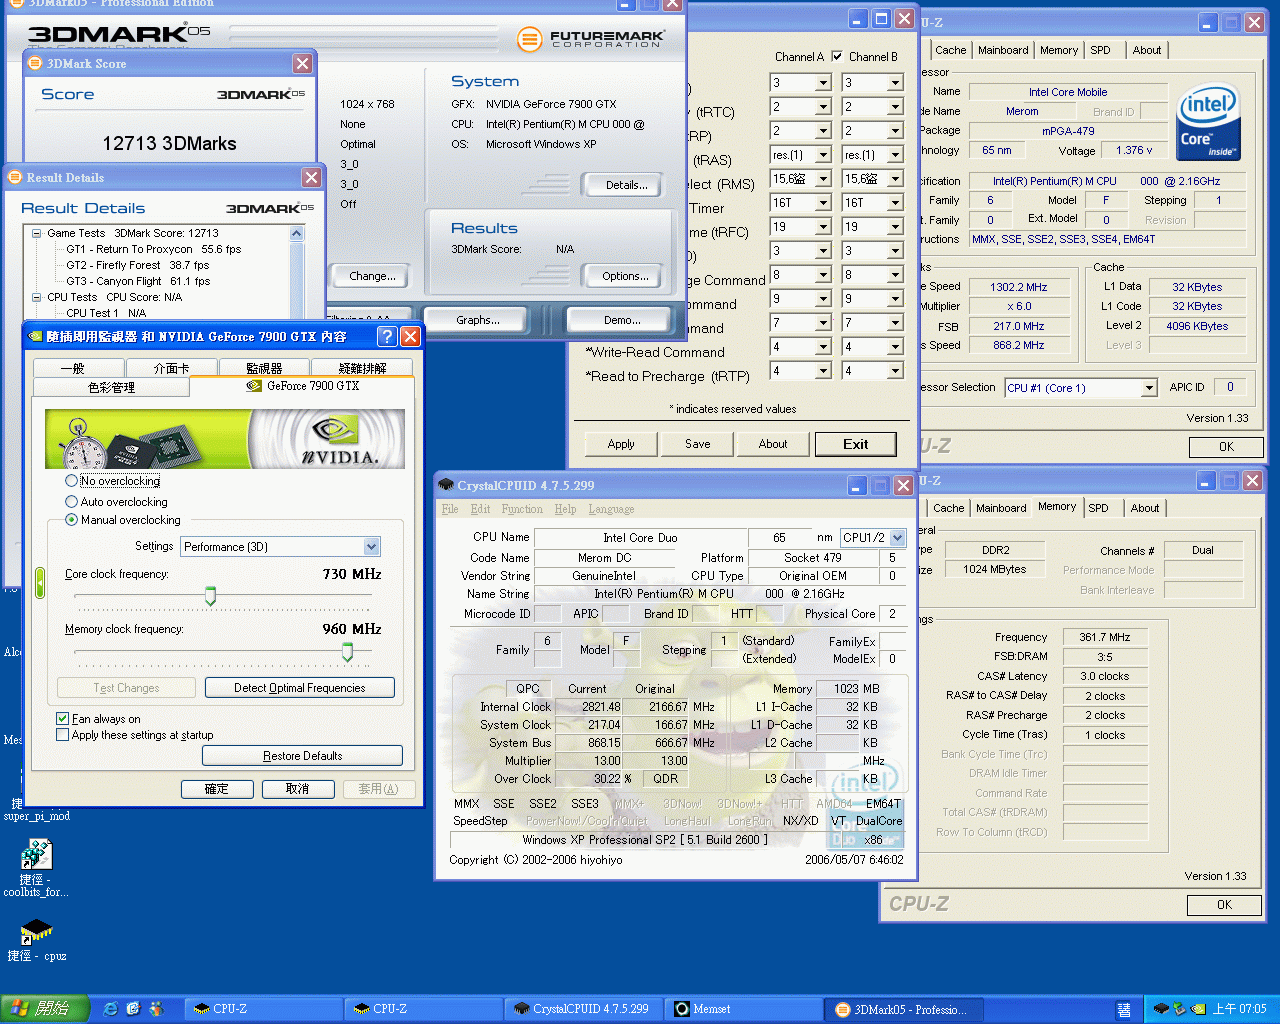
Task: Click Options... button in 3DMark05
Action: point(625,276)
